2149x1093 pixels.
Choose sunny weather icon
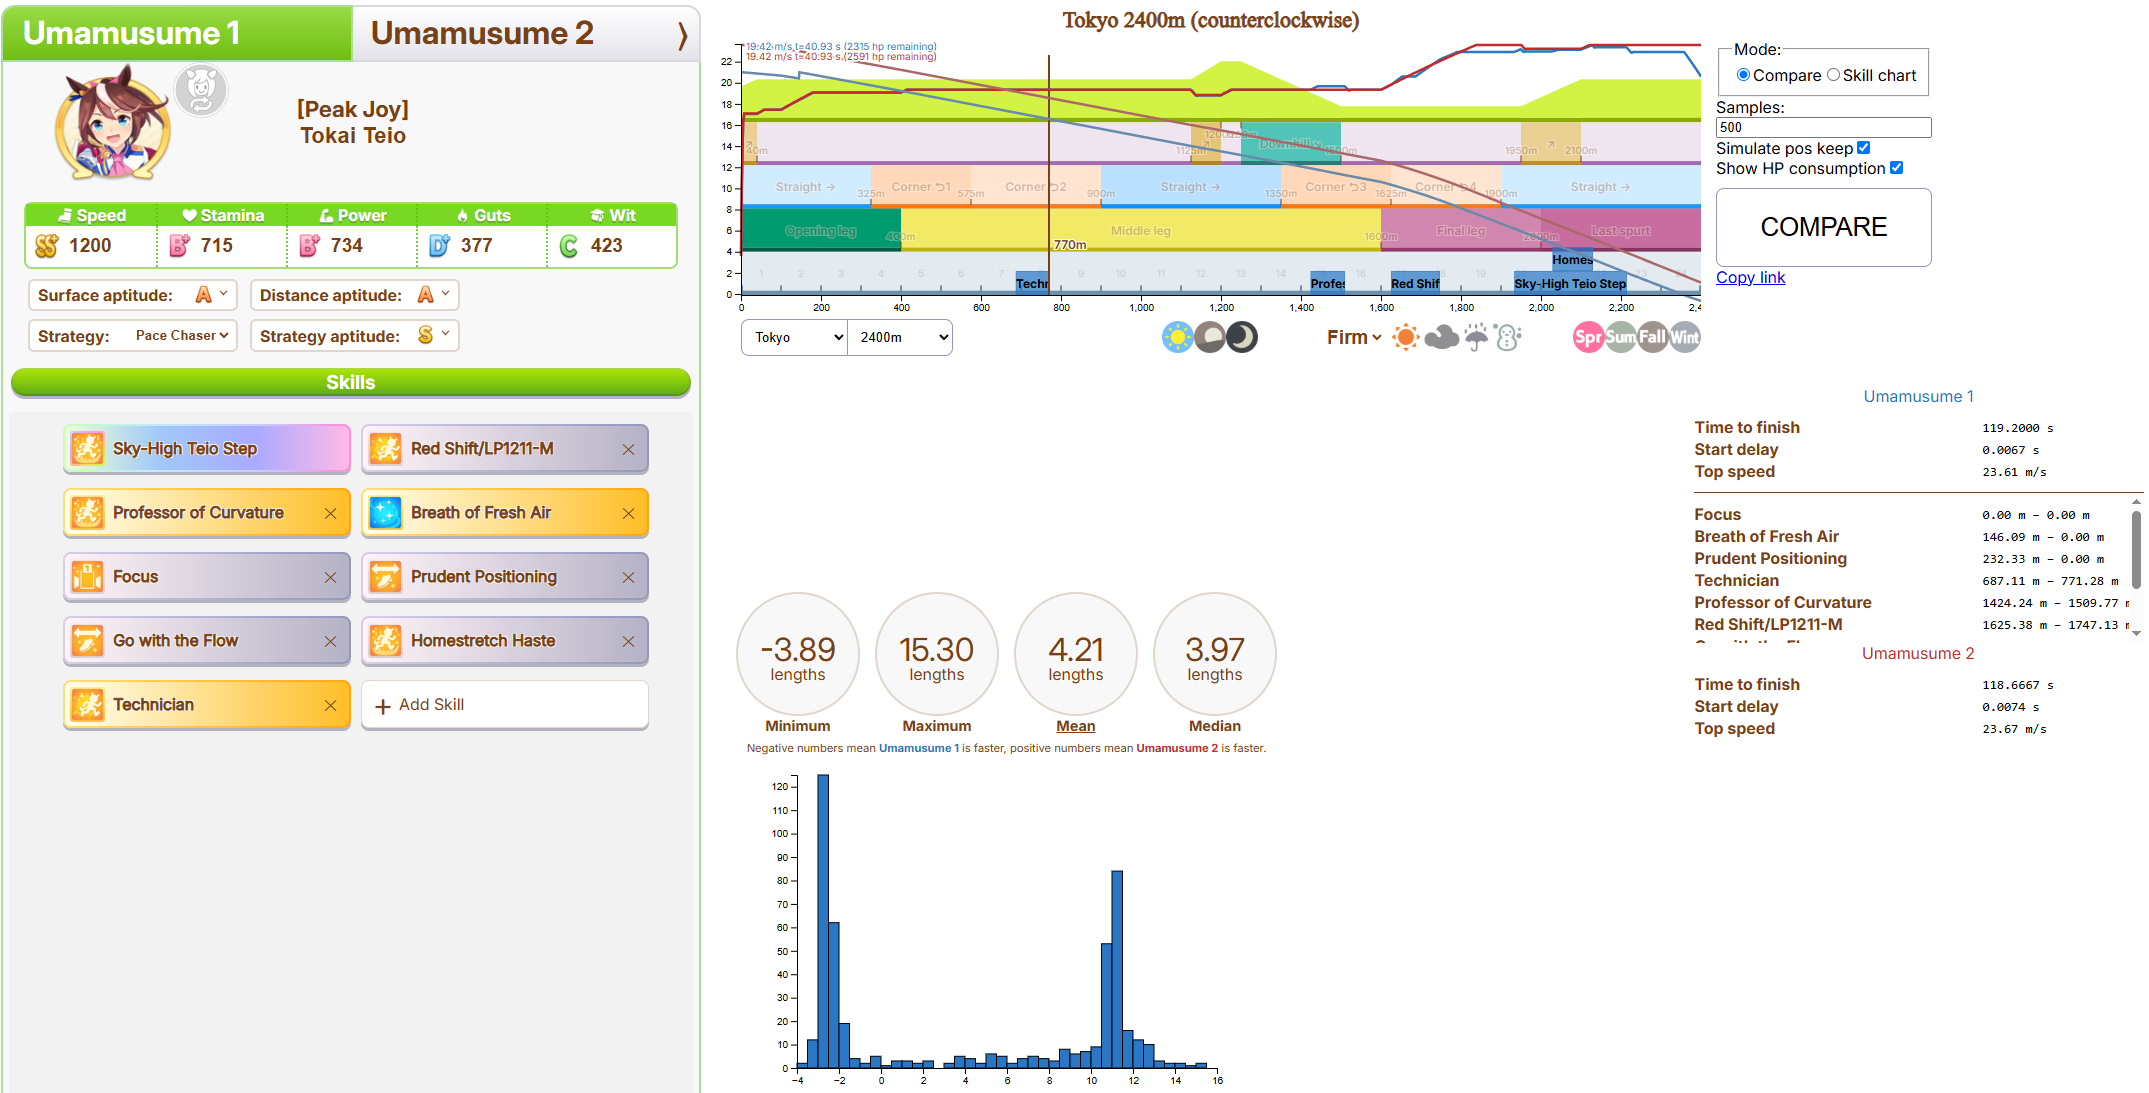click(1406, 337)
